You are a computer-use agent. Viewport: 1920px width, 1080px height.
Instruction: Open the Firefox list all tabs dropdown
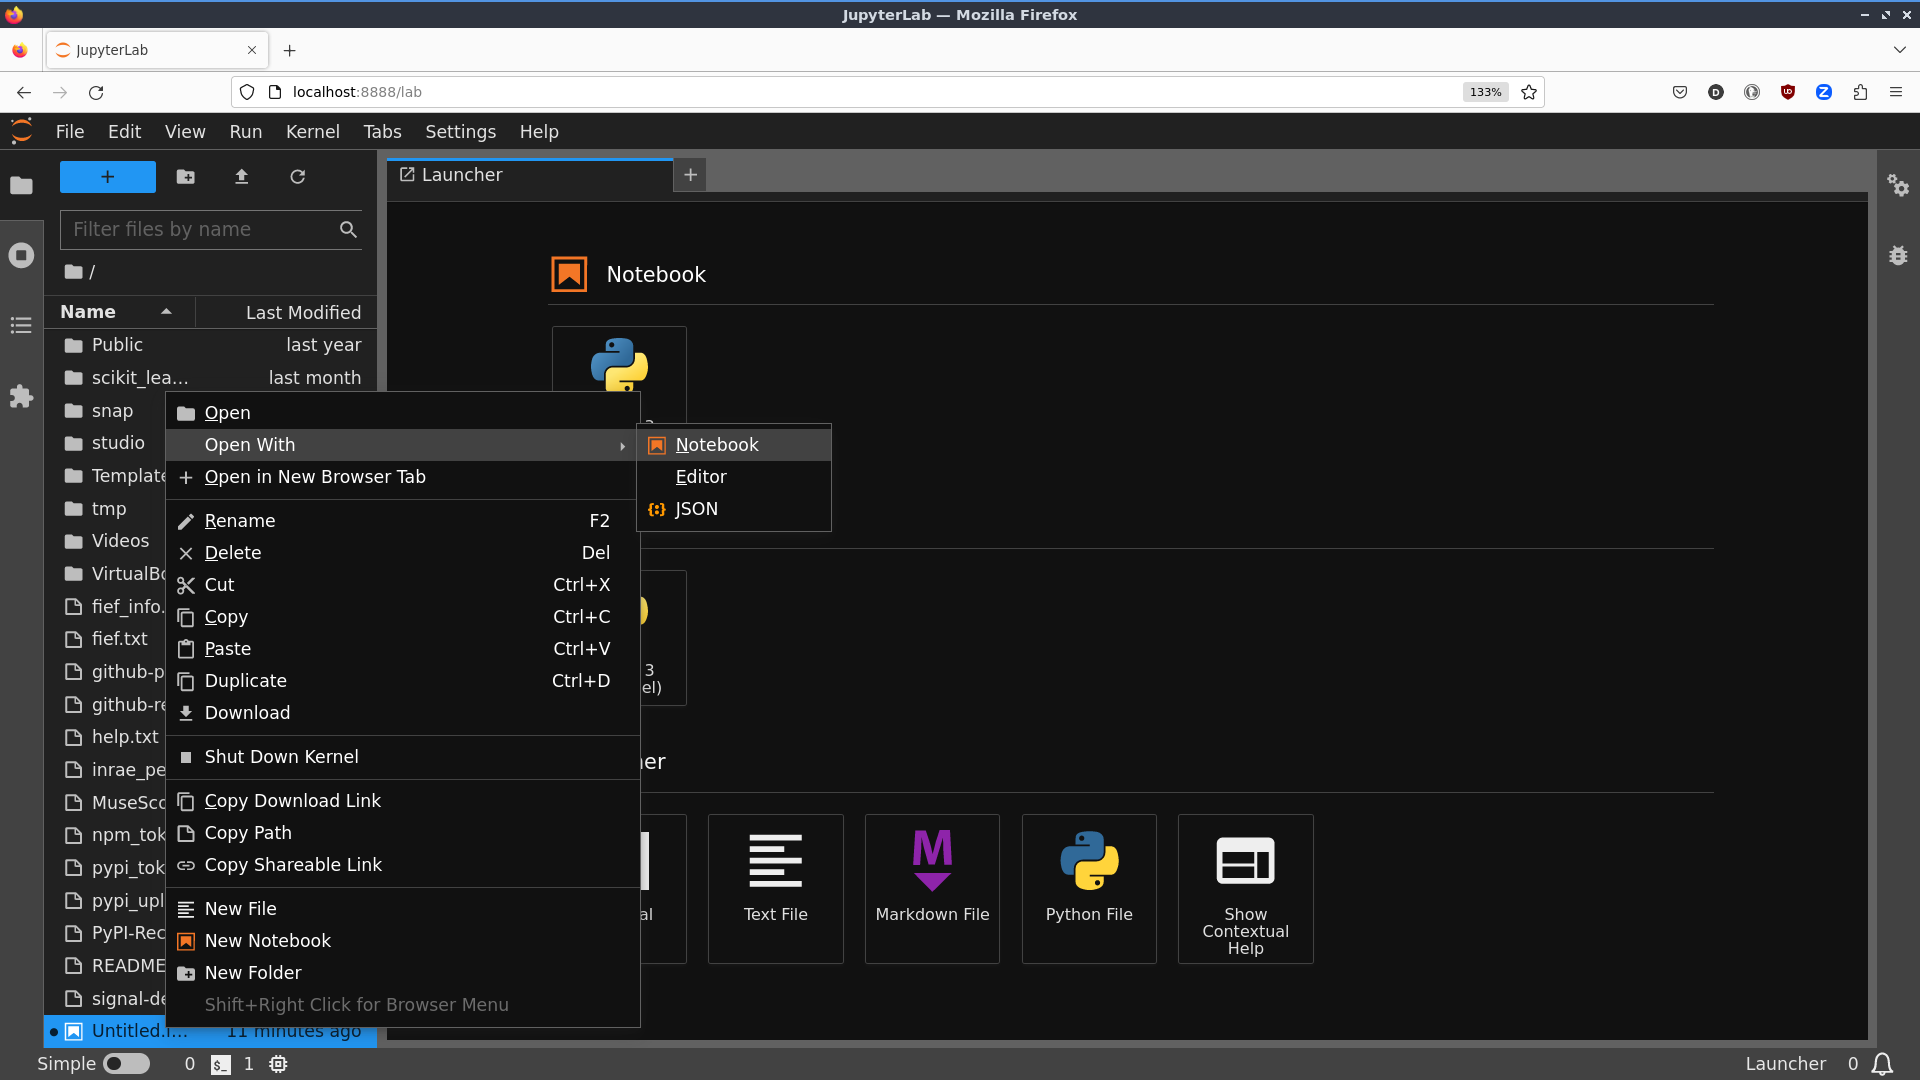1899,50
